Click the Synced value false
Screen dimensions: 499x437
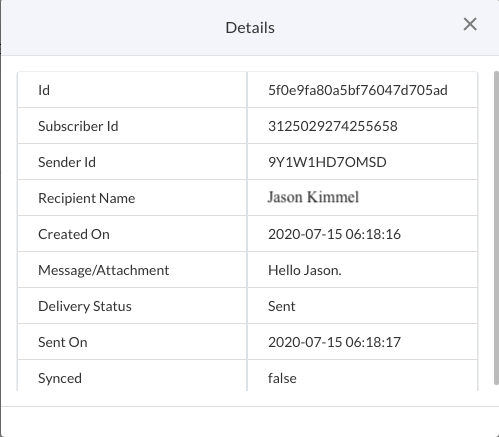point(282,378)
